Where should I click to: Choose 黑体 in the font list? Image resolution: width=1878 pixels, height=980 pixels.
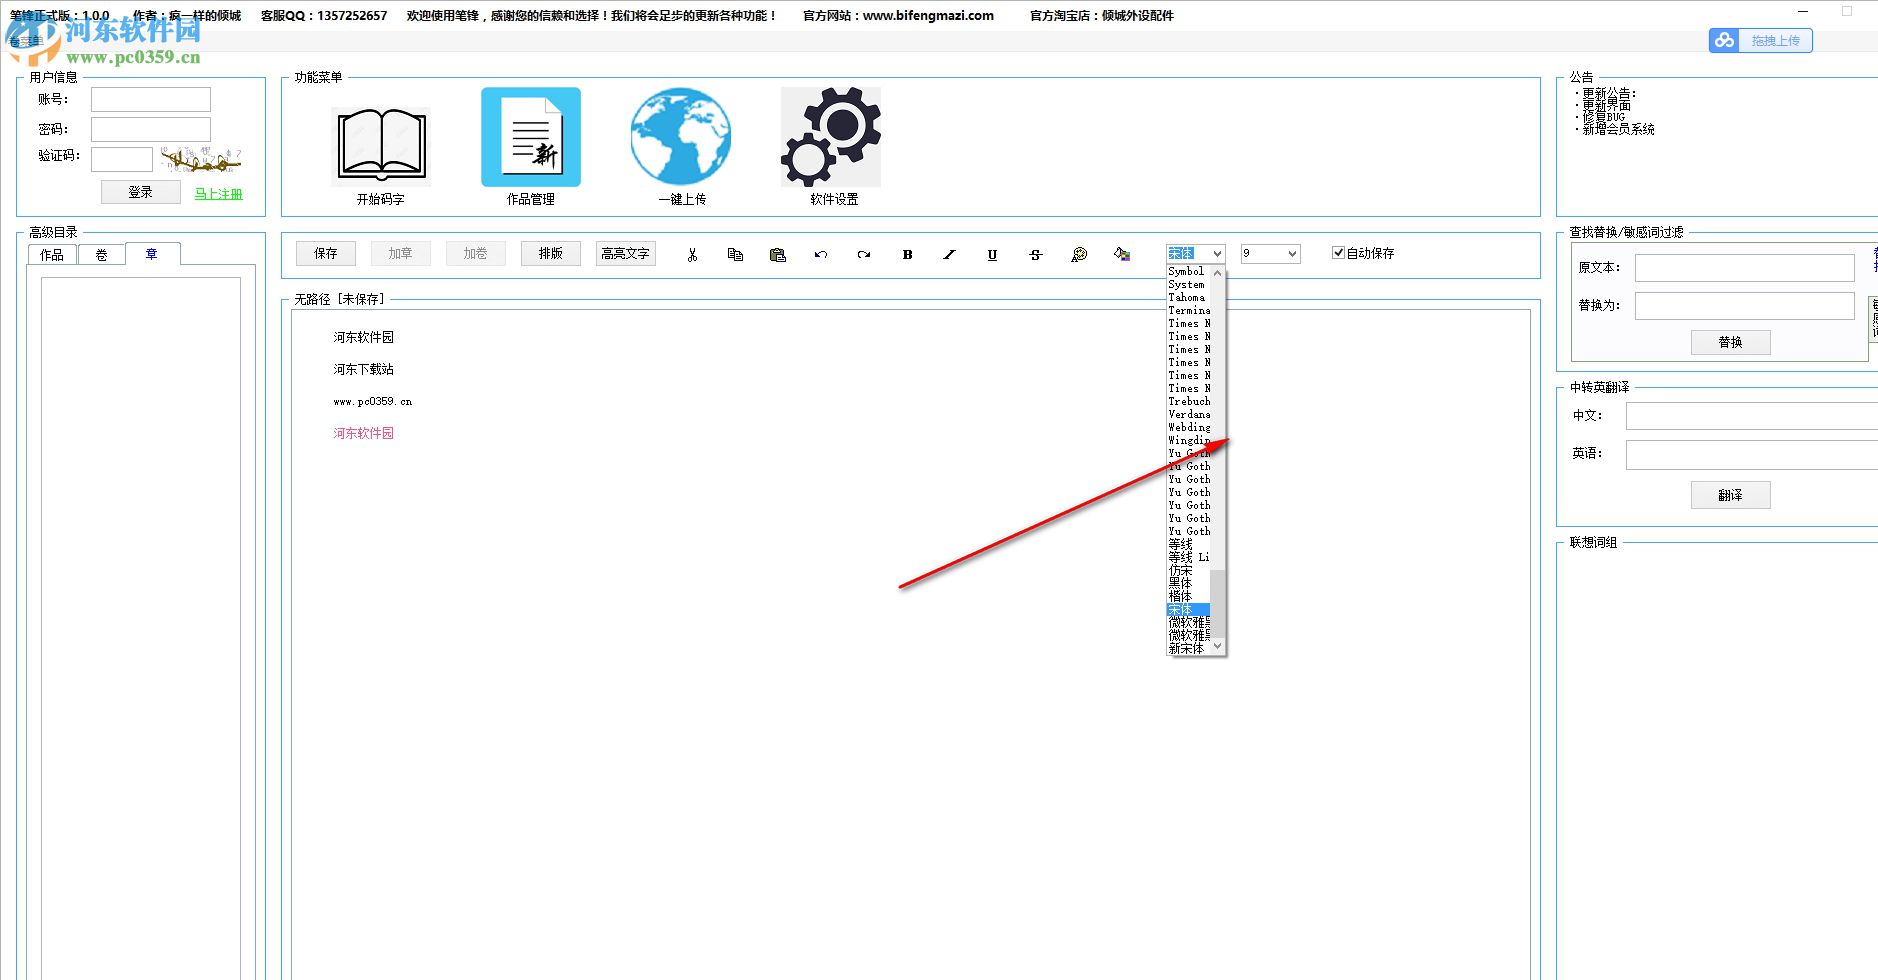pyautogui.click(x=1189, y=583)
